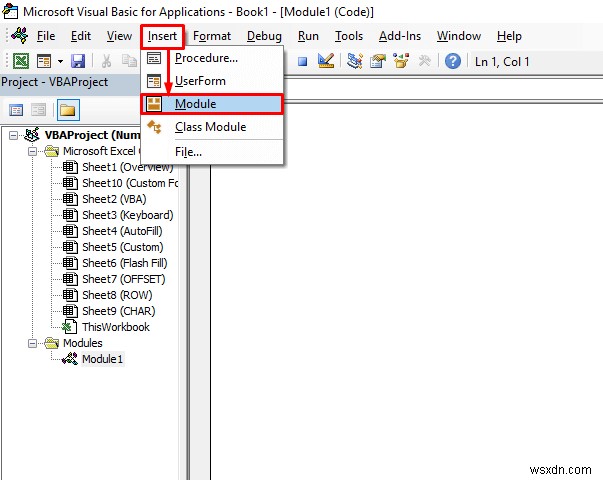Open the Run menu
Screen dimensions: 603x480
(x=308, y=36)
